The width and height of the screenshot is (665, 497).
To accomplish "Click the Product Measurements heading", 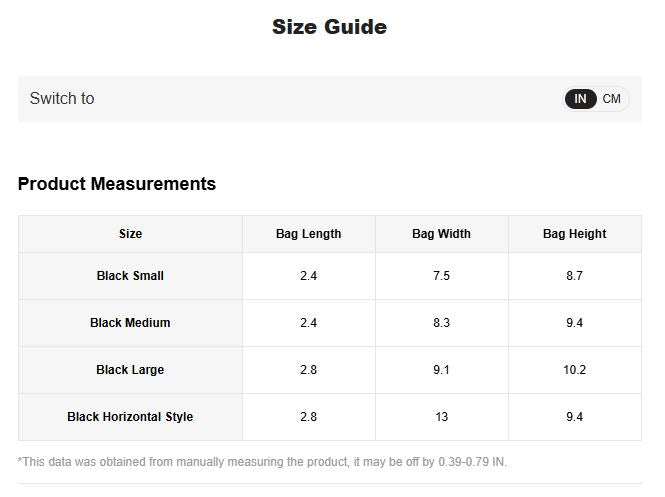I will click(x=117, y=184).
